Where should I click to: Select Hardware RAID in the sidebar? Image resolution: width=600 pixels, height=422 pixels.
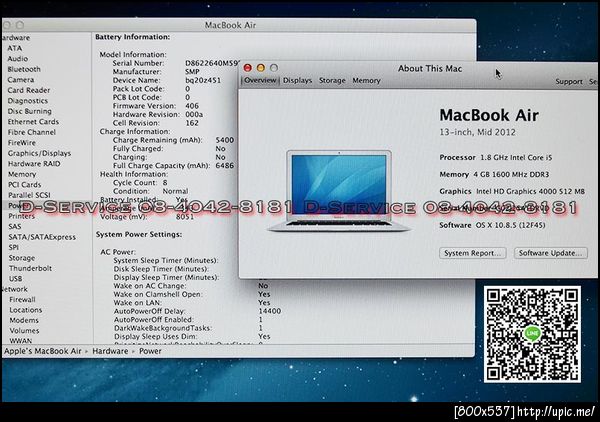pos(34,164)
